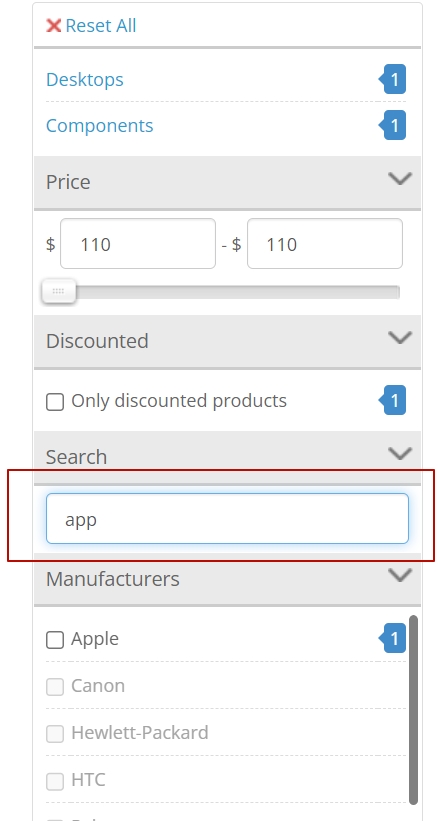Check the Apple manufacturer checkbox
438x821 pixels.
(55, 640)
